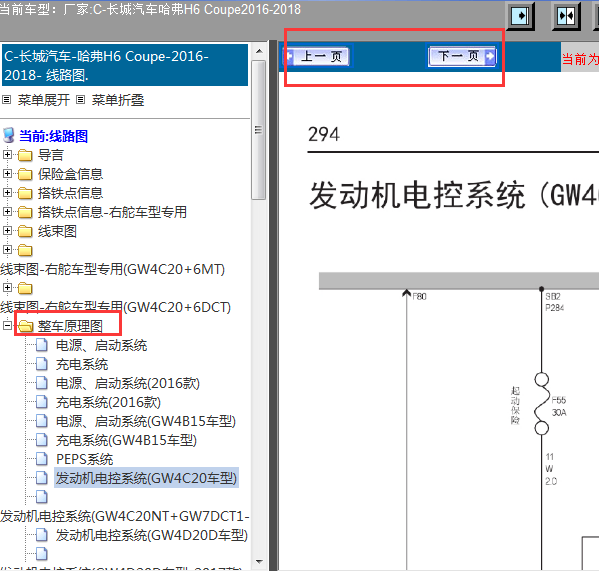Click the 保险盒信息 folder icon

[x=25, y=174]
